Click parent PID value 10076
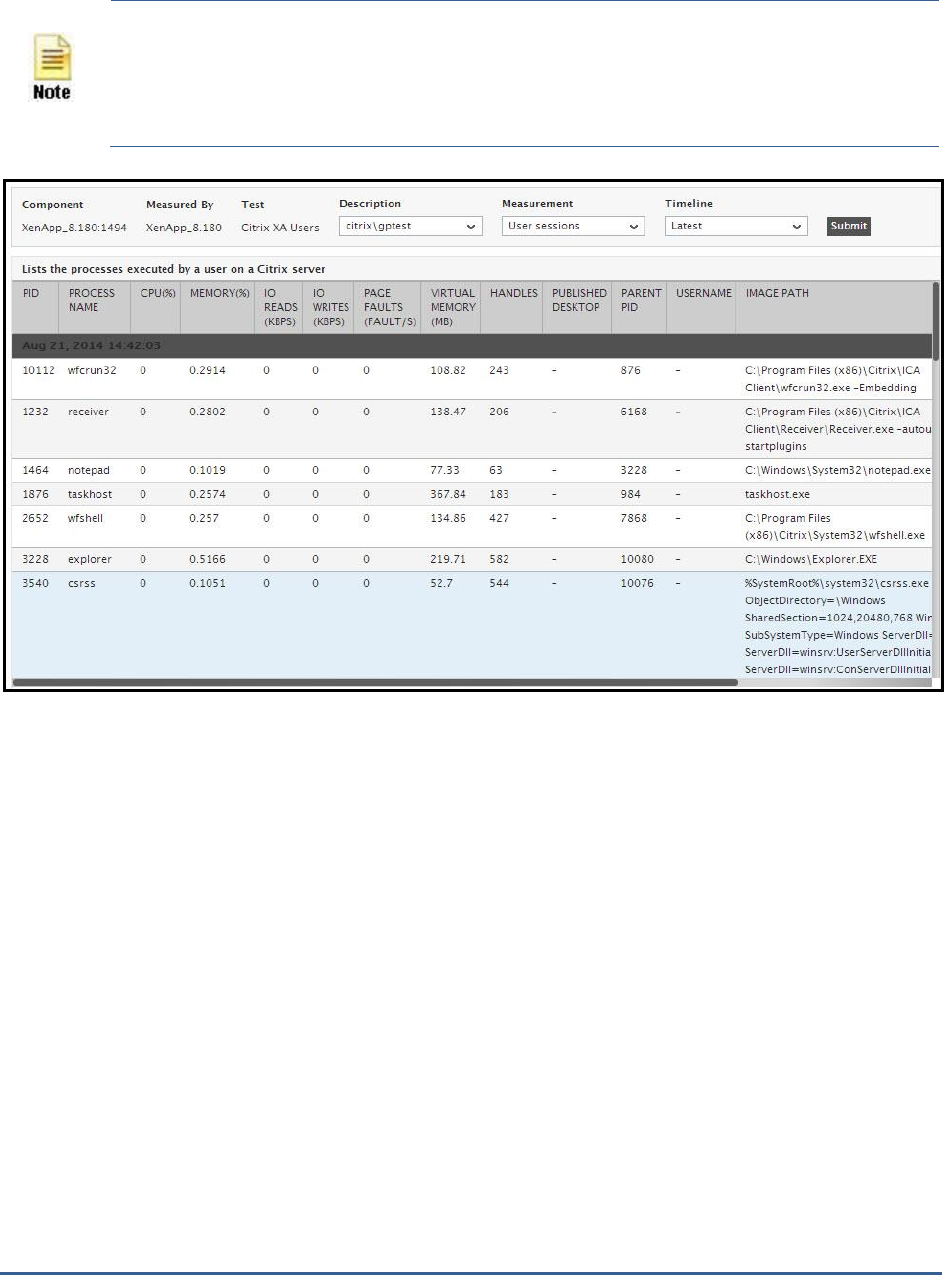944x1275 pixels. [637, 583]
